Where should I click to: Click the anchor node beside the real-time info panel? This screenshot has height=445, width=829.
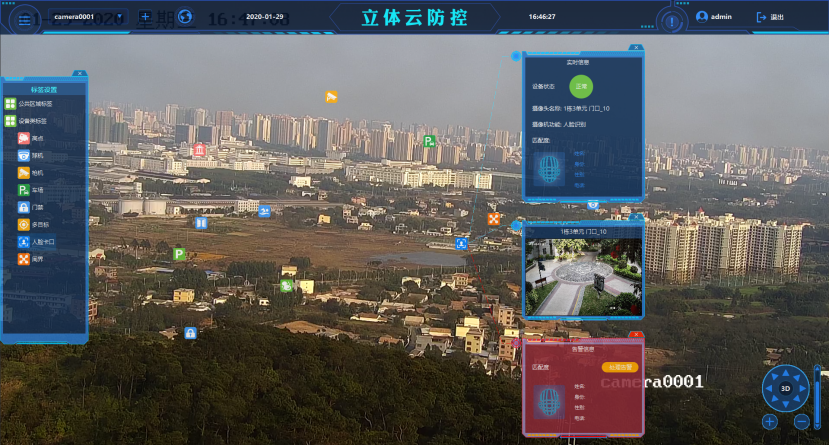(x=516, y=56)
